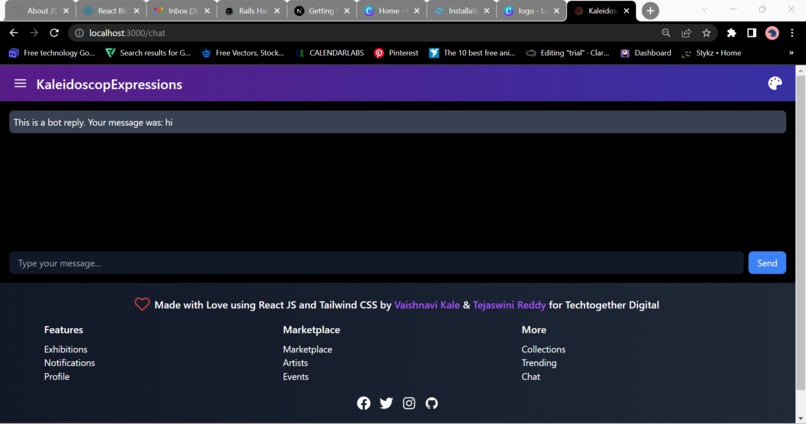Bookmark this page with star icon
Viewport: 806px width, 424px height.
tap(706, 33)
